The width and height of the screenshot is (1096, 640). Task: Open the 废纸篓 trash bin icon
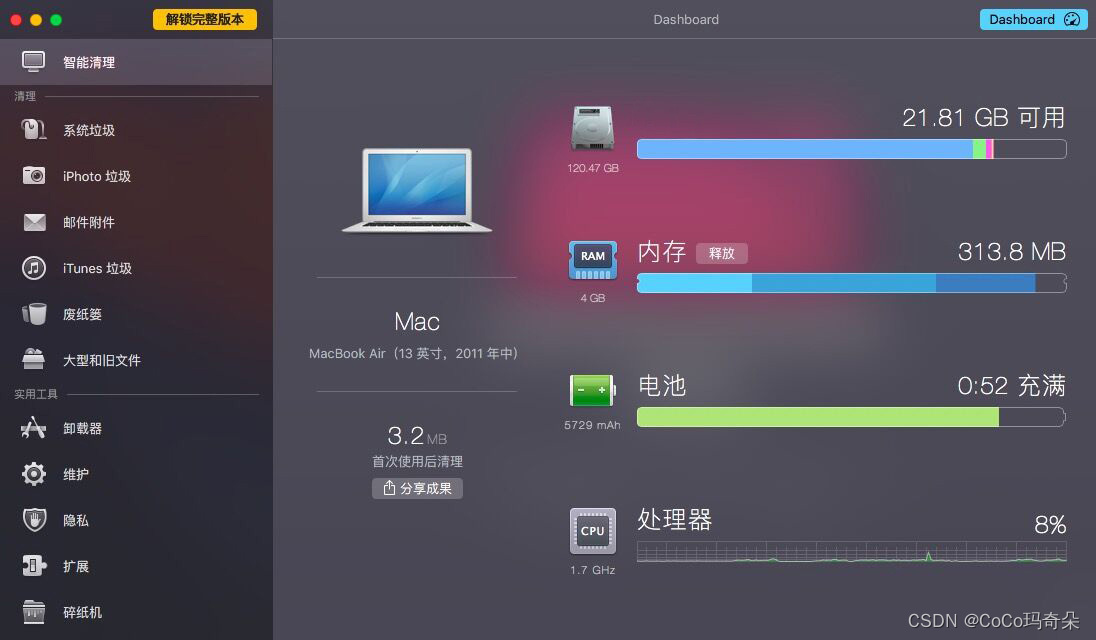click(34, 314)
